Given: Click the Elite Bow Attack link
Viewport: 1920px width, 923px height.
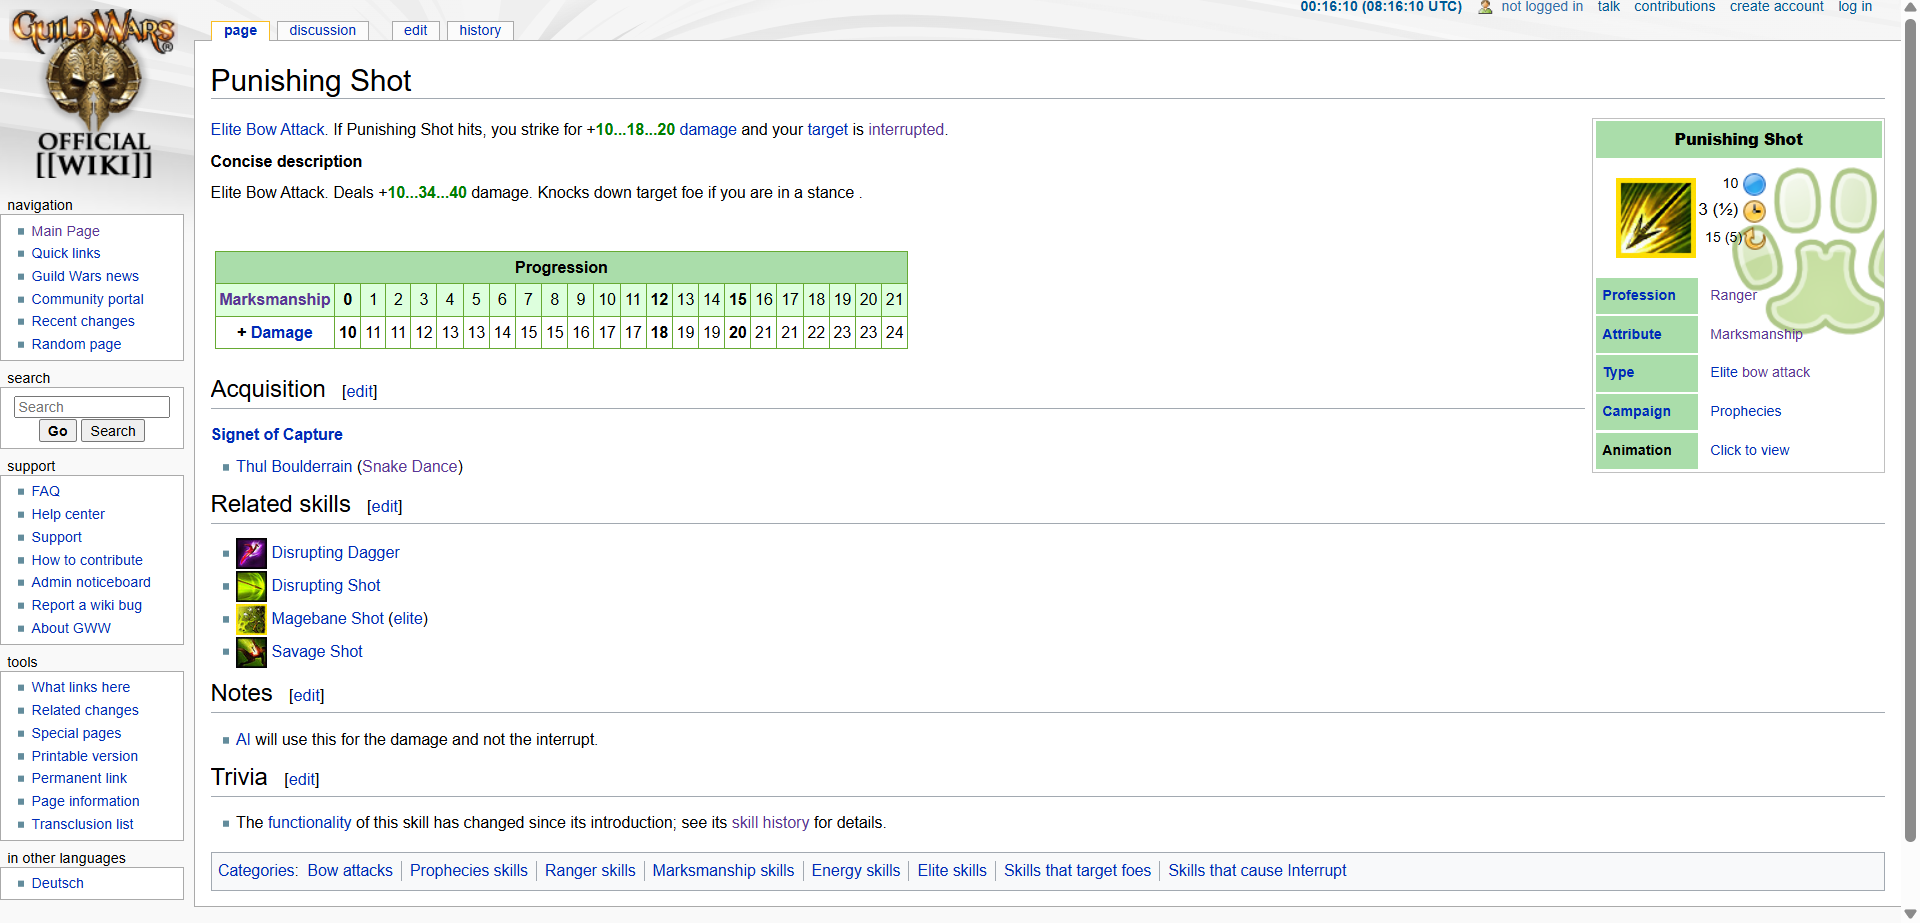Looking at the screenshot, I should click(x=268, y=129).
